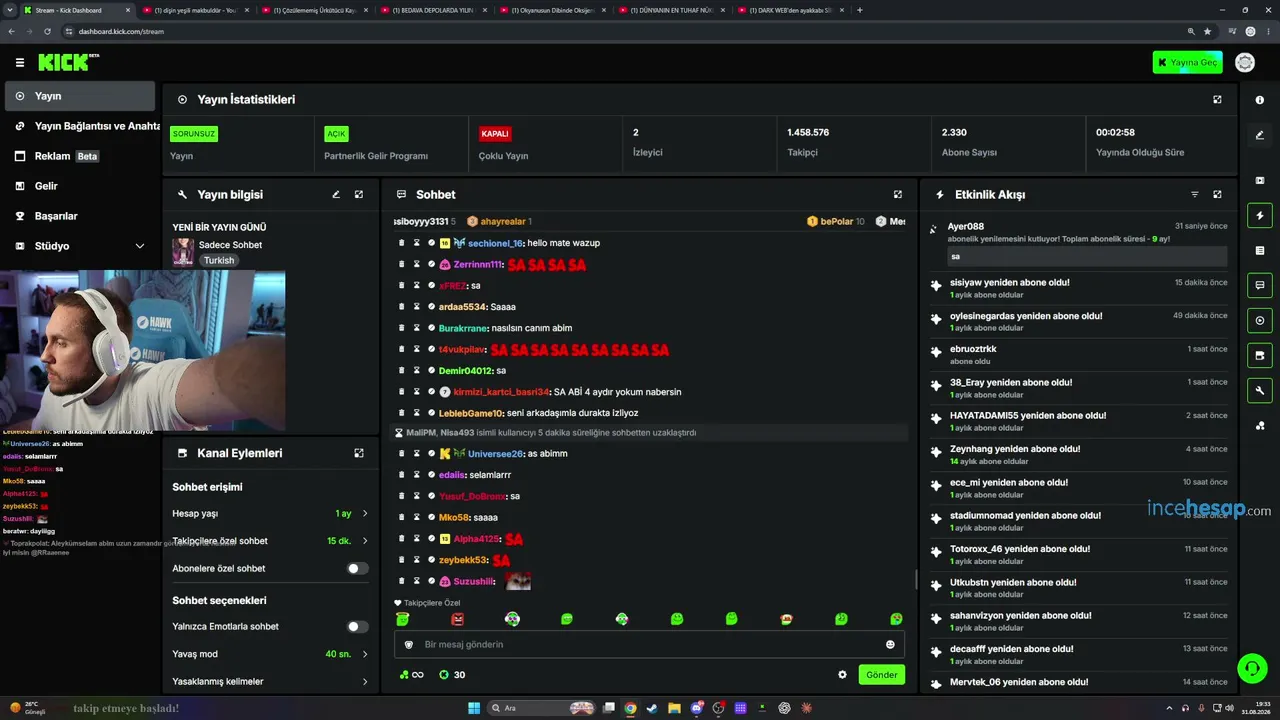Open the profile avatar menu

pos(1245,62)
